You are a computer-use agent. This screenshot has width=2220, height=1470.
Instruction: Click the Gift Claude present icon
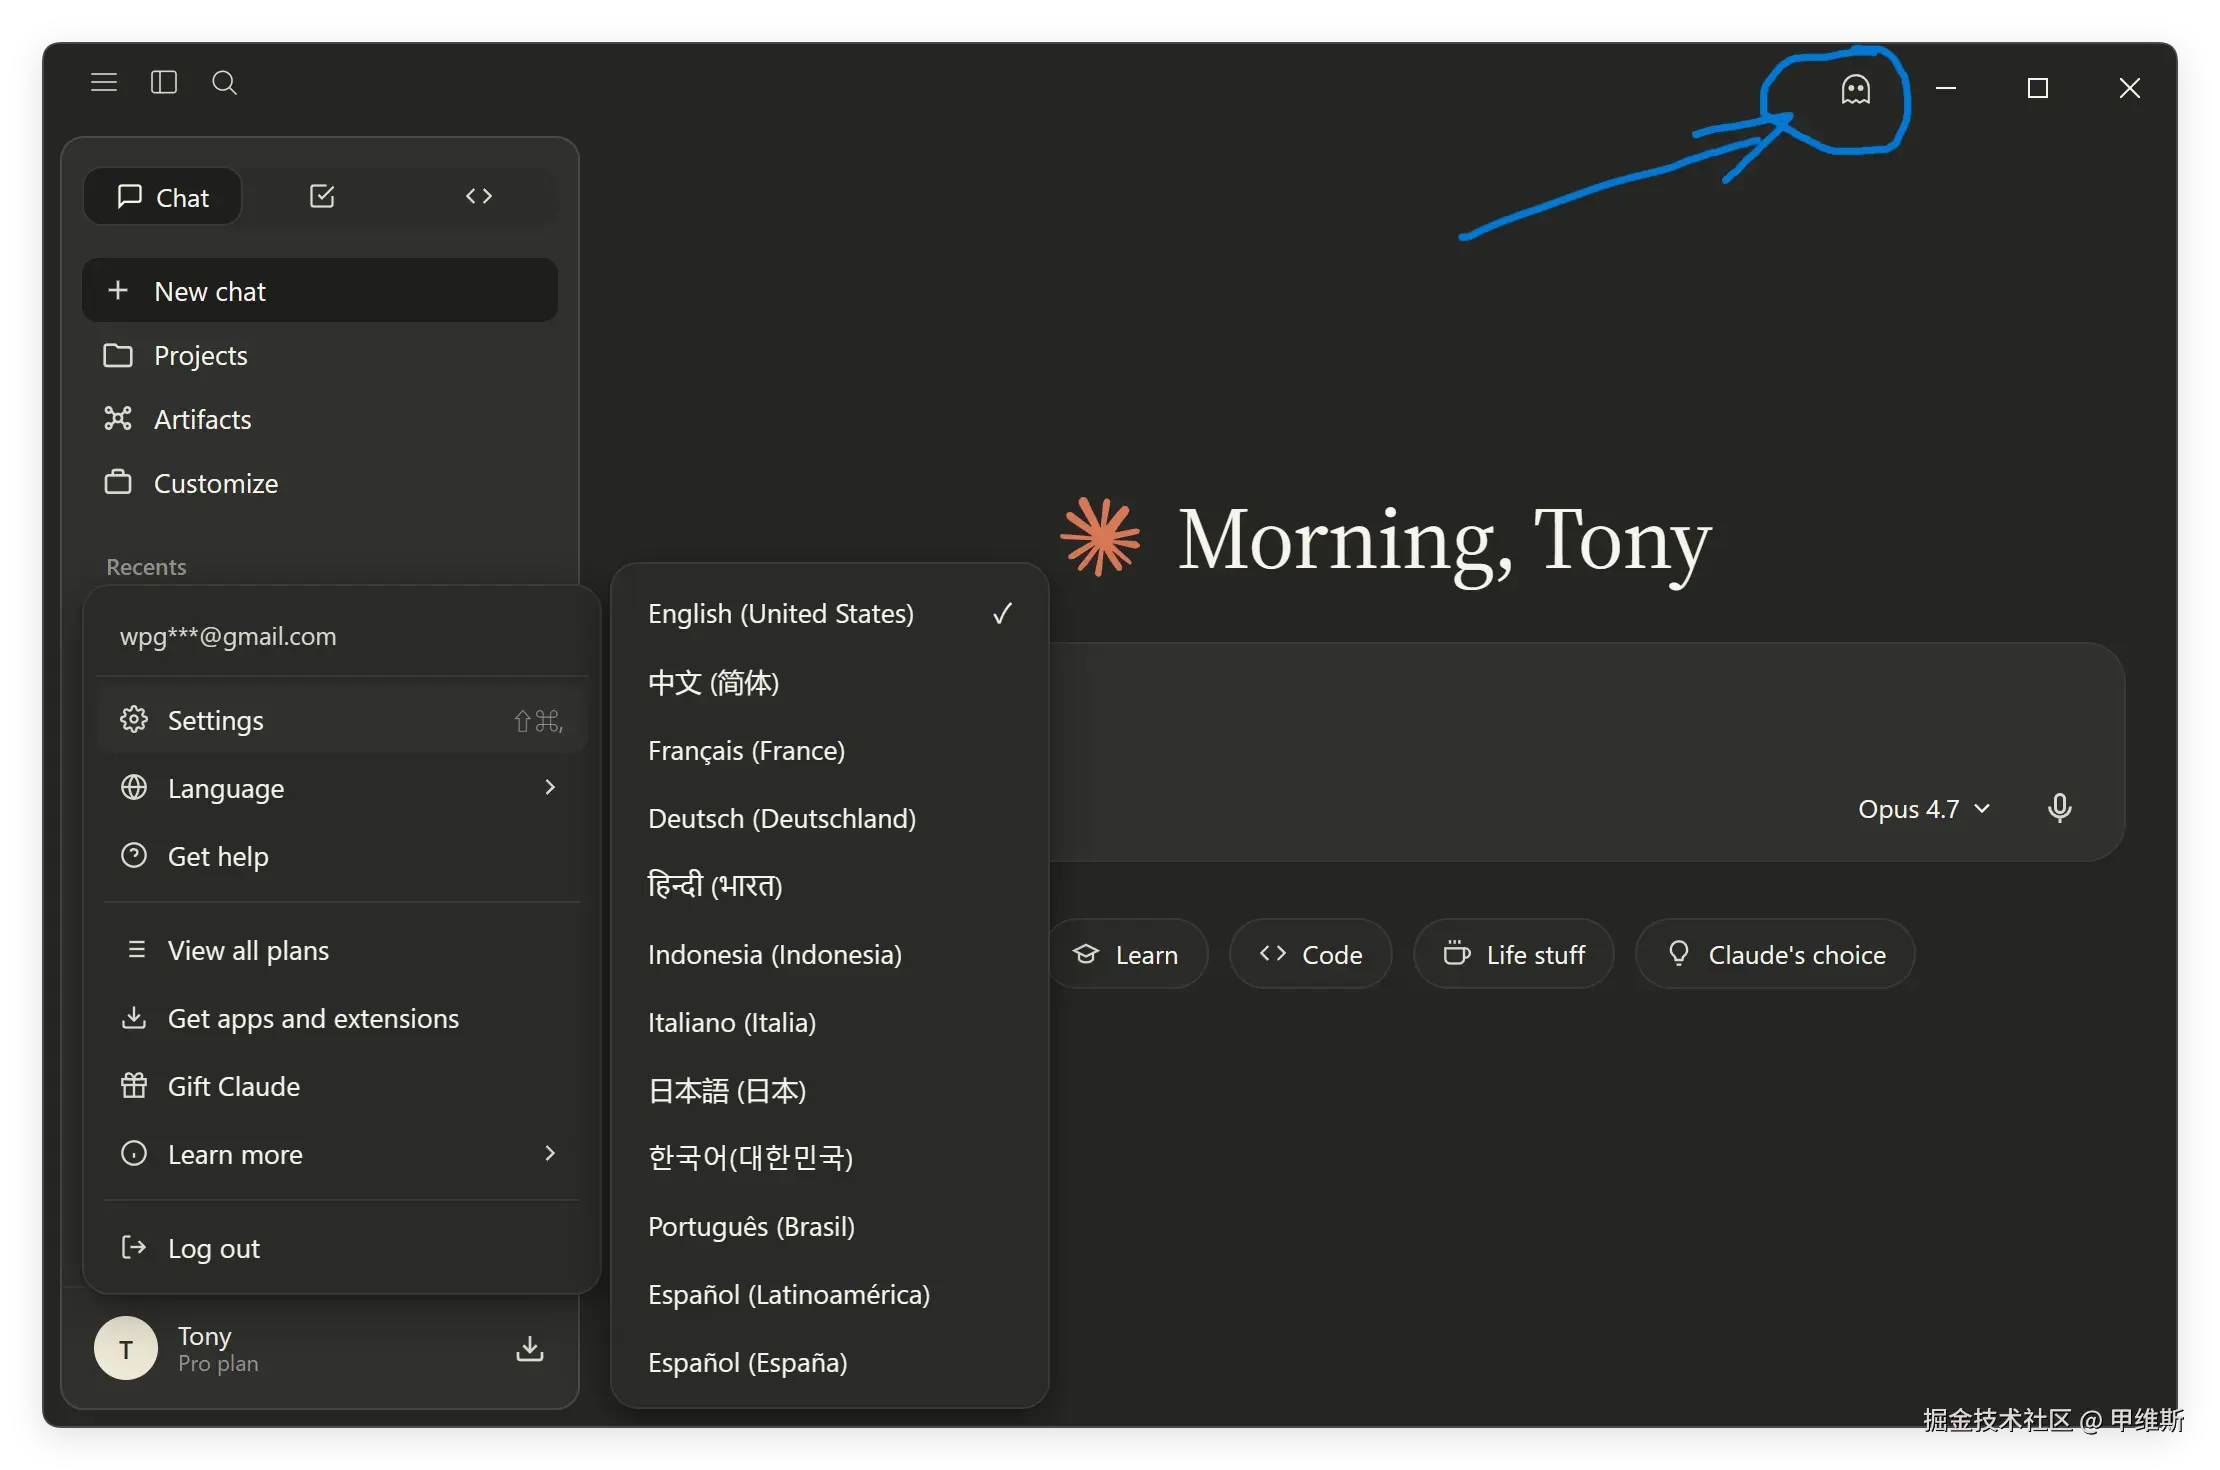pos(134,1085)
